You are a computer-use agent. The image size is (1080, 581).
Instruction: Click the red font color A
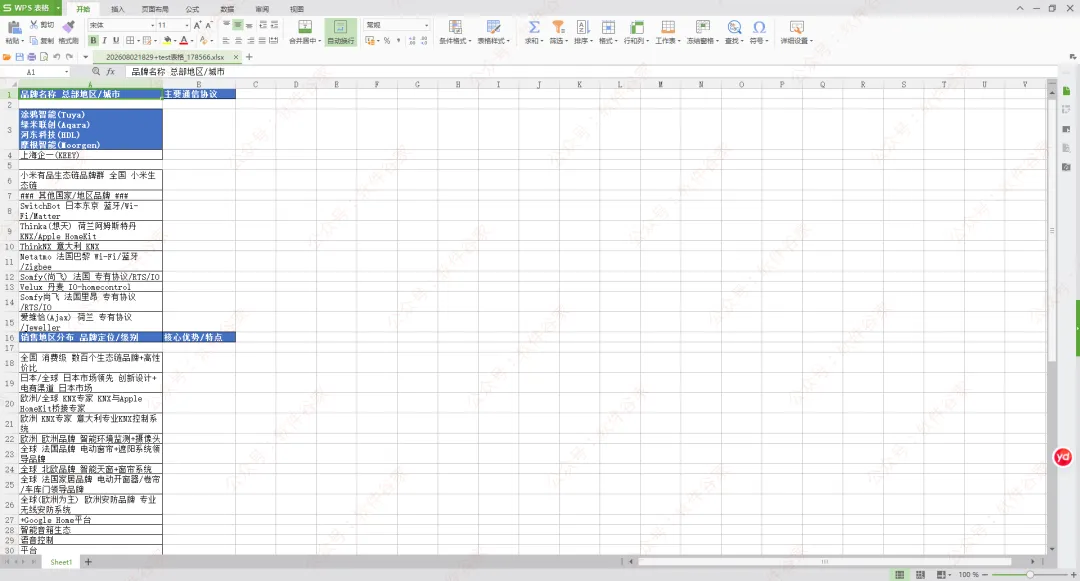tap(184, 41)
